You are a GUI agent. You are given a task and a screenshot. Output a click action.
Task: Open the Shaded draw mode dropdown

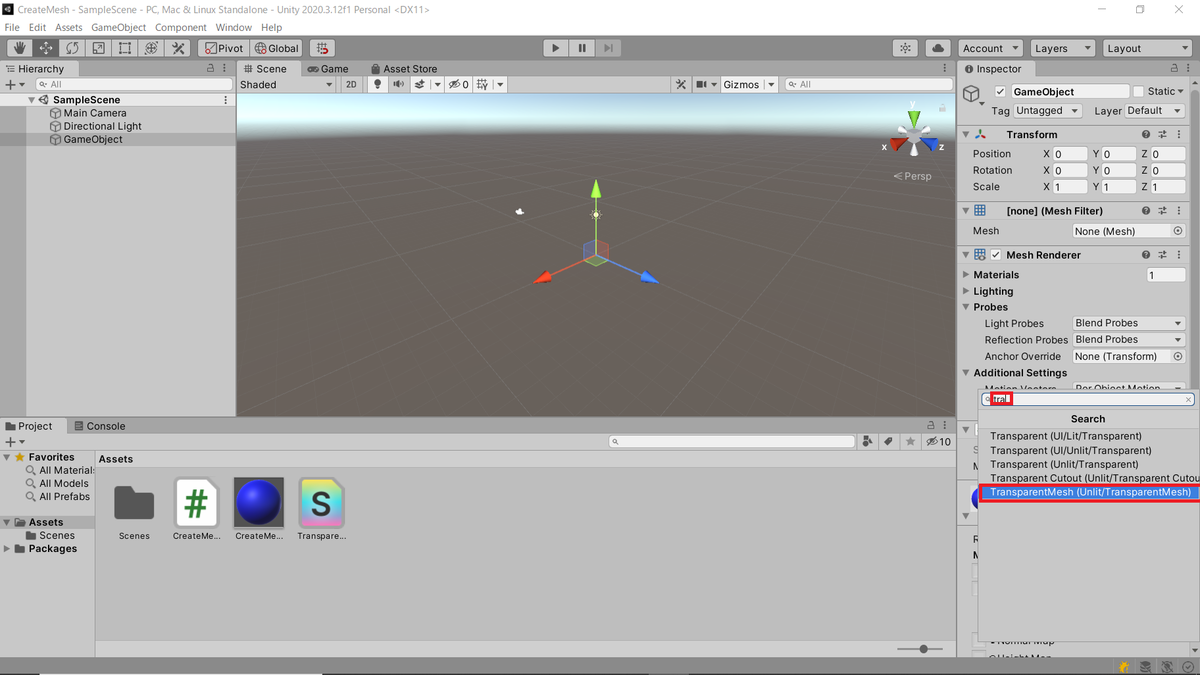[286, 84]
